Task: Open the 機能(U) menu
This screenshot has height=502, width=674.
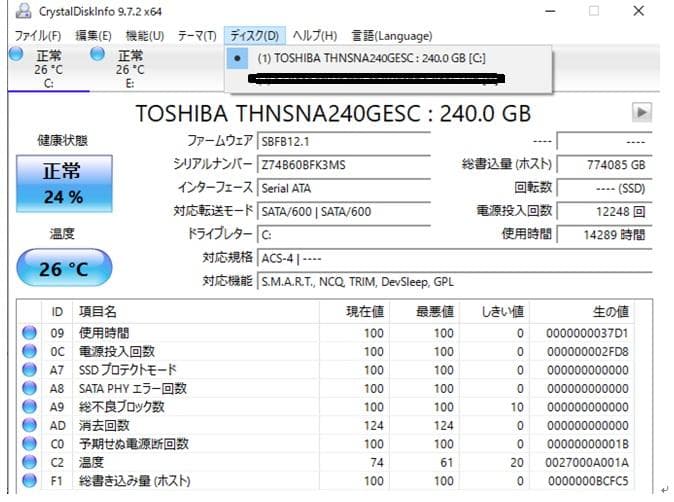Action: coord(145,36)
